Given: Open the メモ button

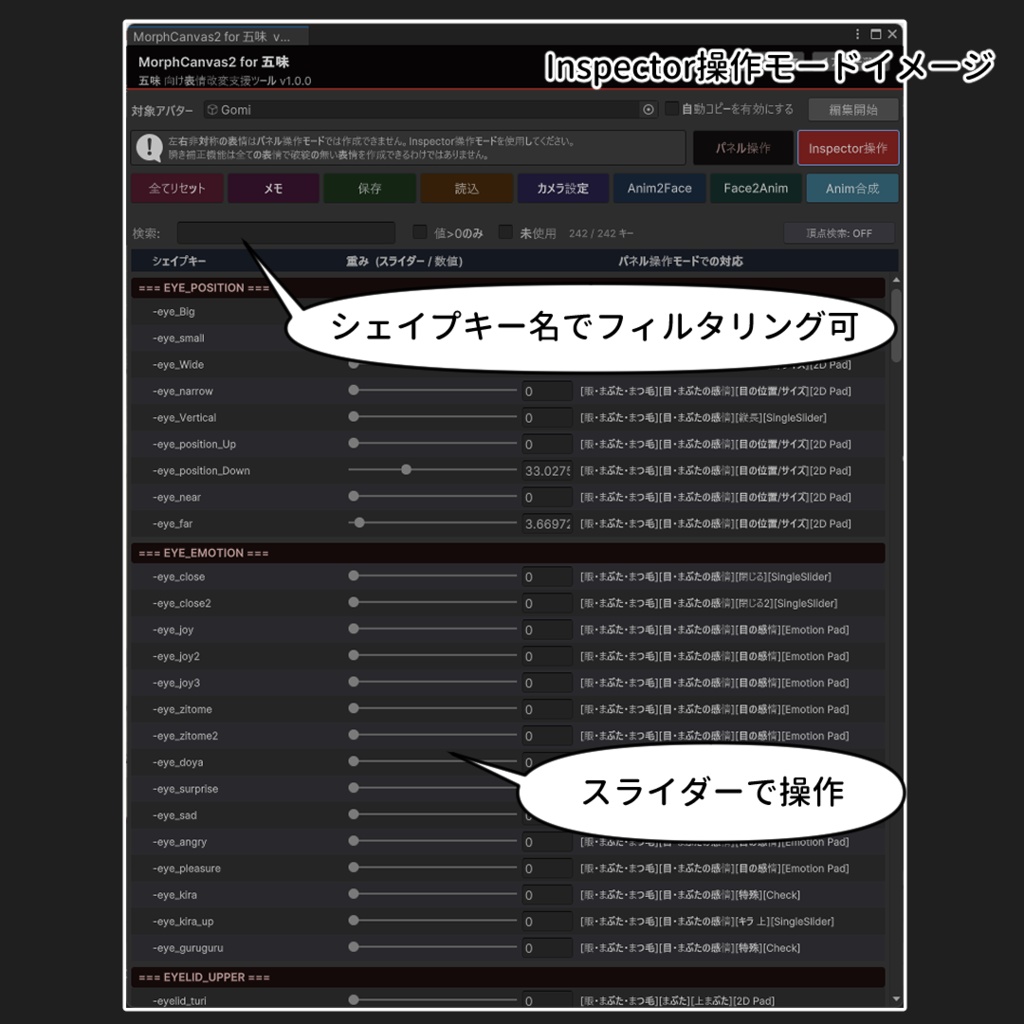Looking at the screenshot, I should pyautogui.click(x=274, y=189).
